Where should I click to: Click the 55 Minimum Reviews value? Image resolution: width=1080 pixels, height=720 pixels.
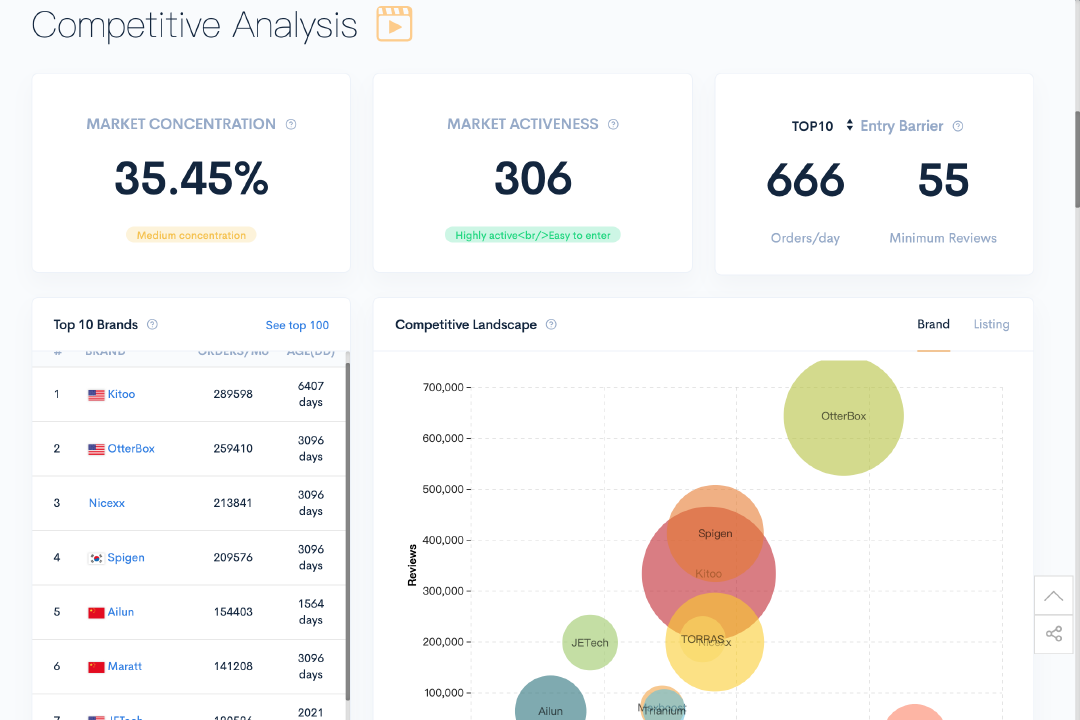point(943,181)
